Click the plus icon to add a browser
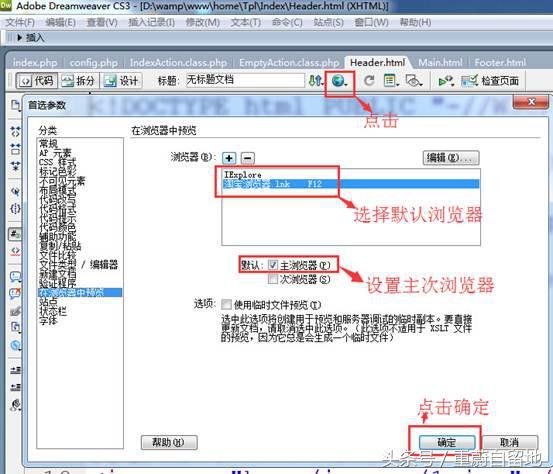This screenshot has width=553, height=474. click(229, 158)
